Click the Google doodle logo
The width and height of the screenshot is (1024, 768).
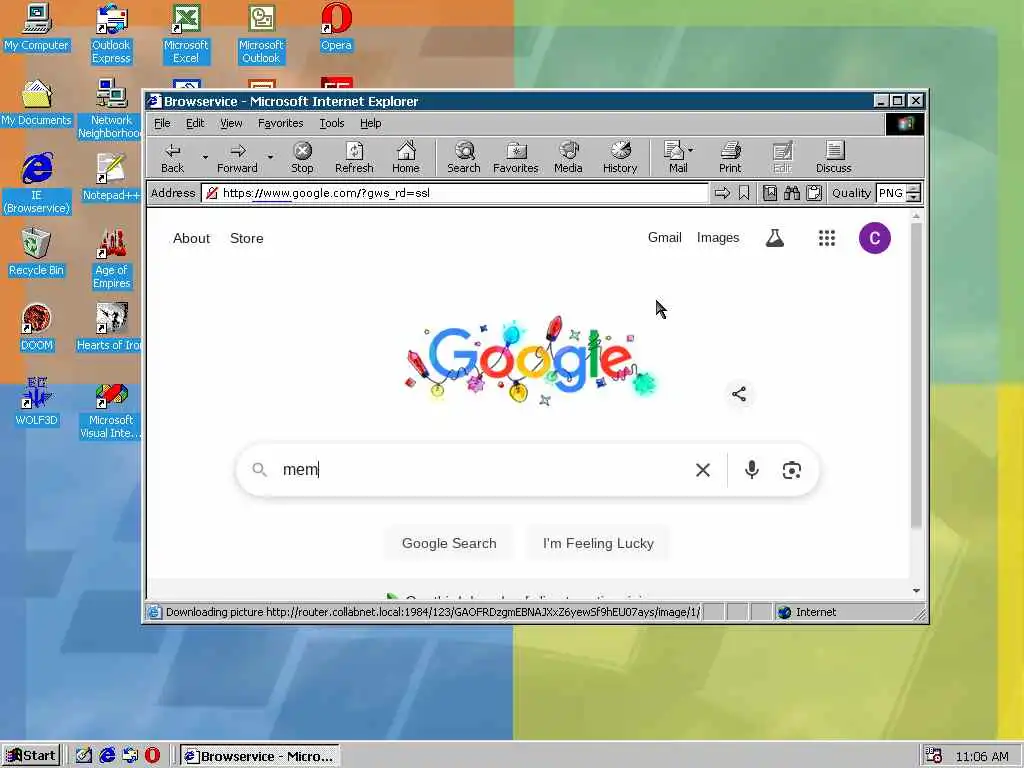(x=530, y=360)
